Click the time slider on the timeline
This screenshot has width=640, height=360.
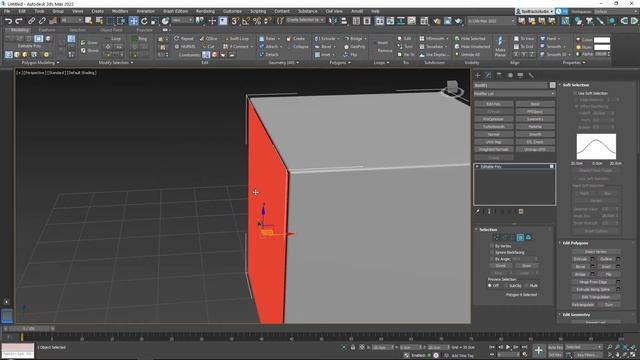[29, 329]
